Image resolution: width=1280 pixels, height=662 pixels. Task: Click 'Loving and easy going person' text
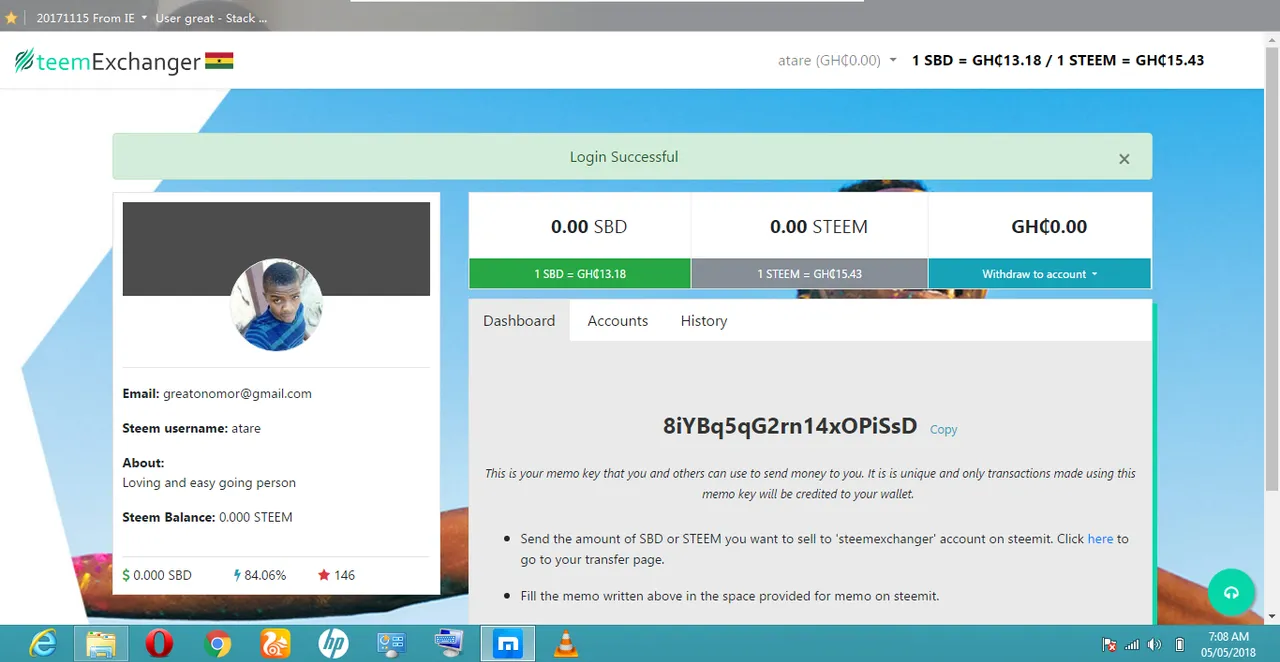tap(209, 483)
